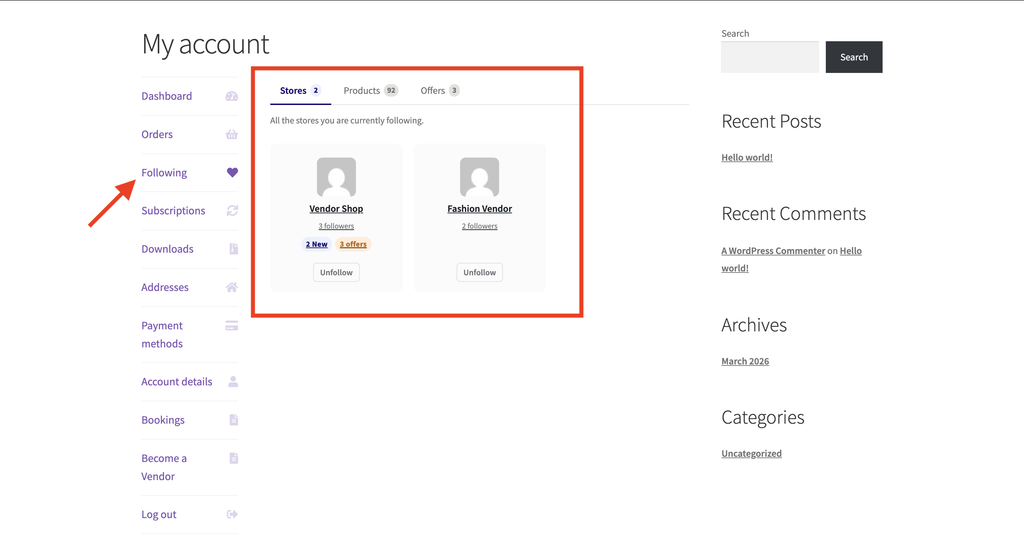Viewport: 1024px width, 560px height.
Task: Click the Downloads file icon
Action: tap(234, 249)
